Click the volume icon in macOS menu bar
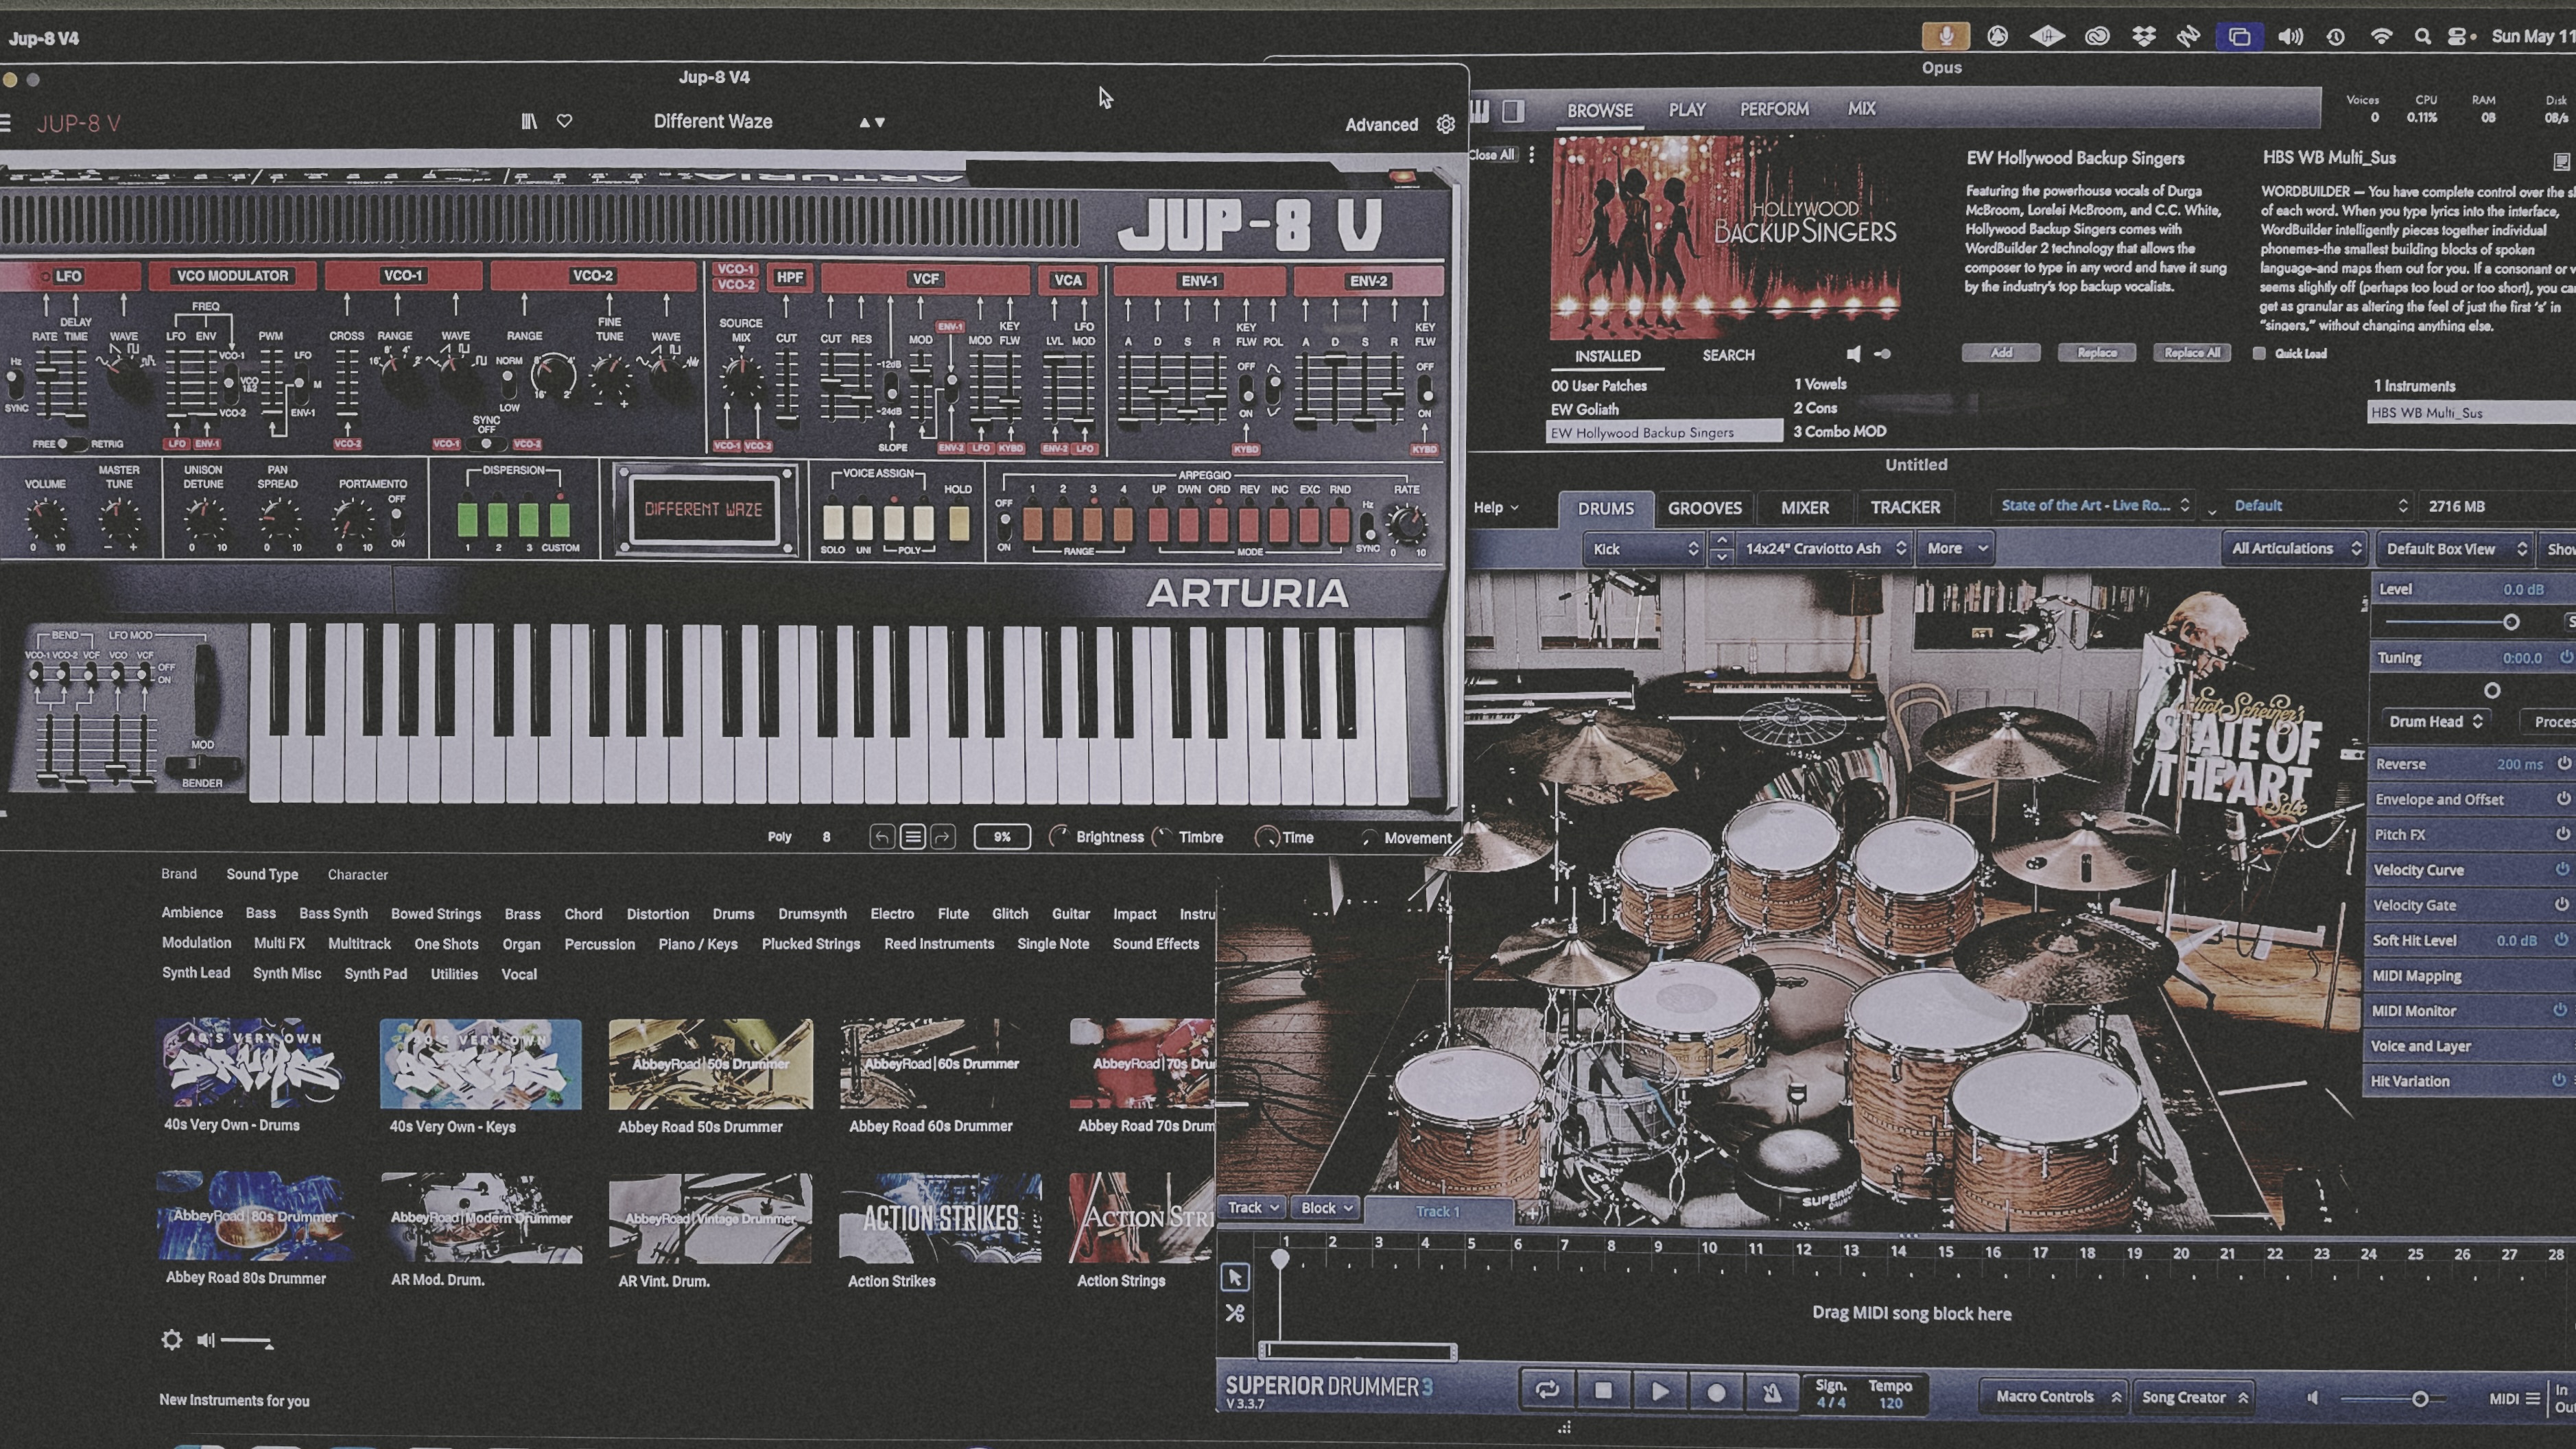This screenshot has width=2576, height=1449. tap(2290, 37)
